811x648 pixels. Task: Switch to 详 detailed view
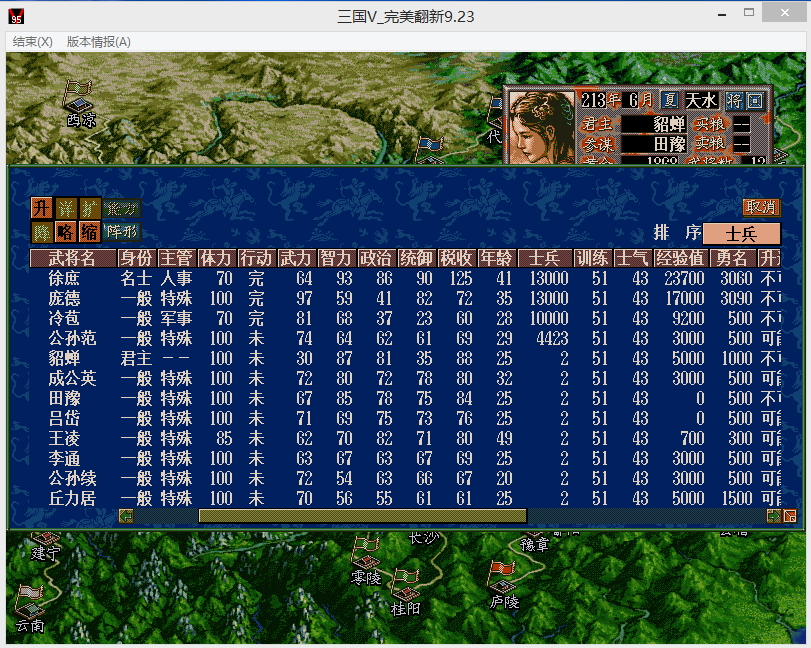pos(66,208)
